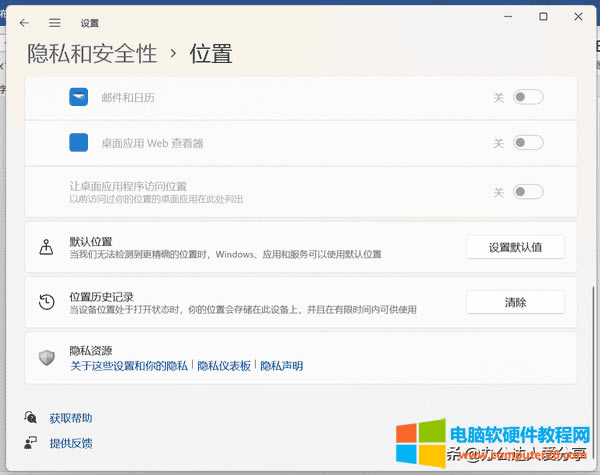Image resolution: width=600 pixels, height=475 pixels.
Task: Click the Mail and Calendar app icon
Action: pos(79,97)
